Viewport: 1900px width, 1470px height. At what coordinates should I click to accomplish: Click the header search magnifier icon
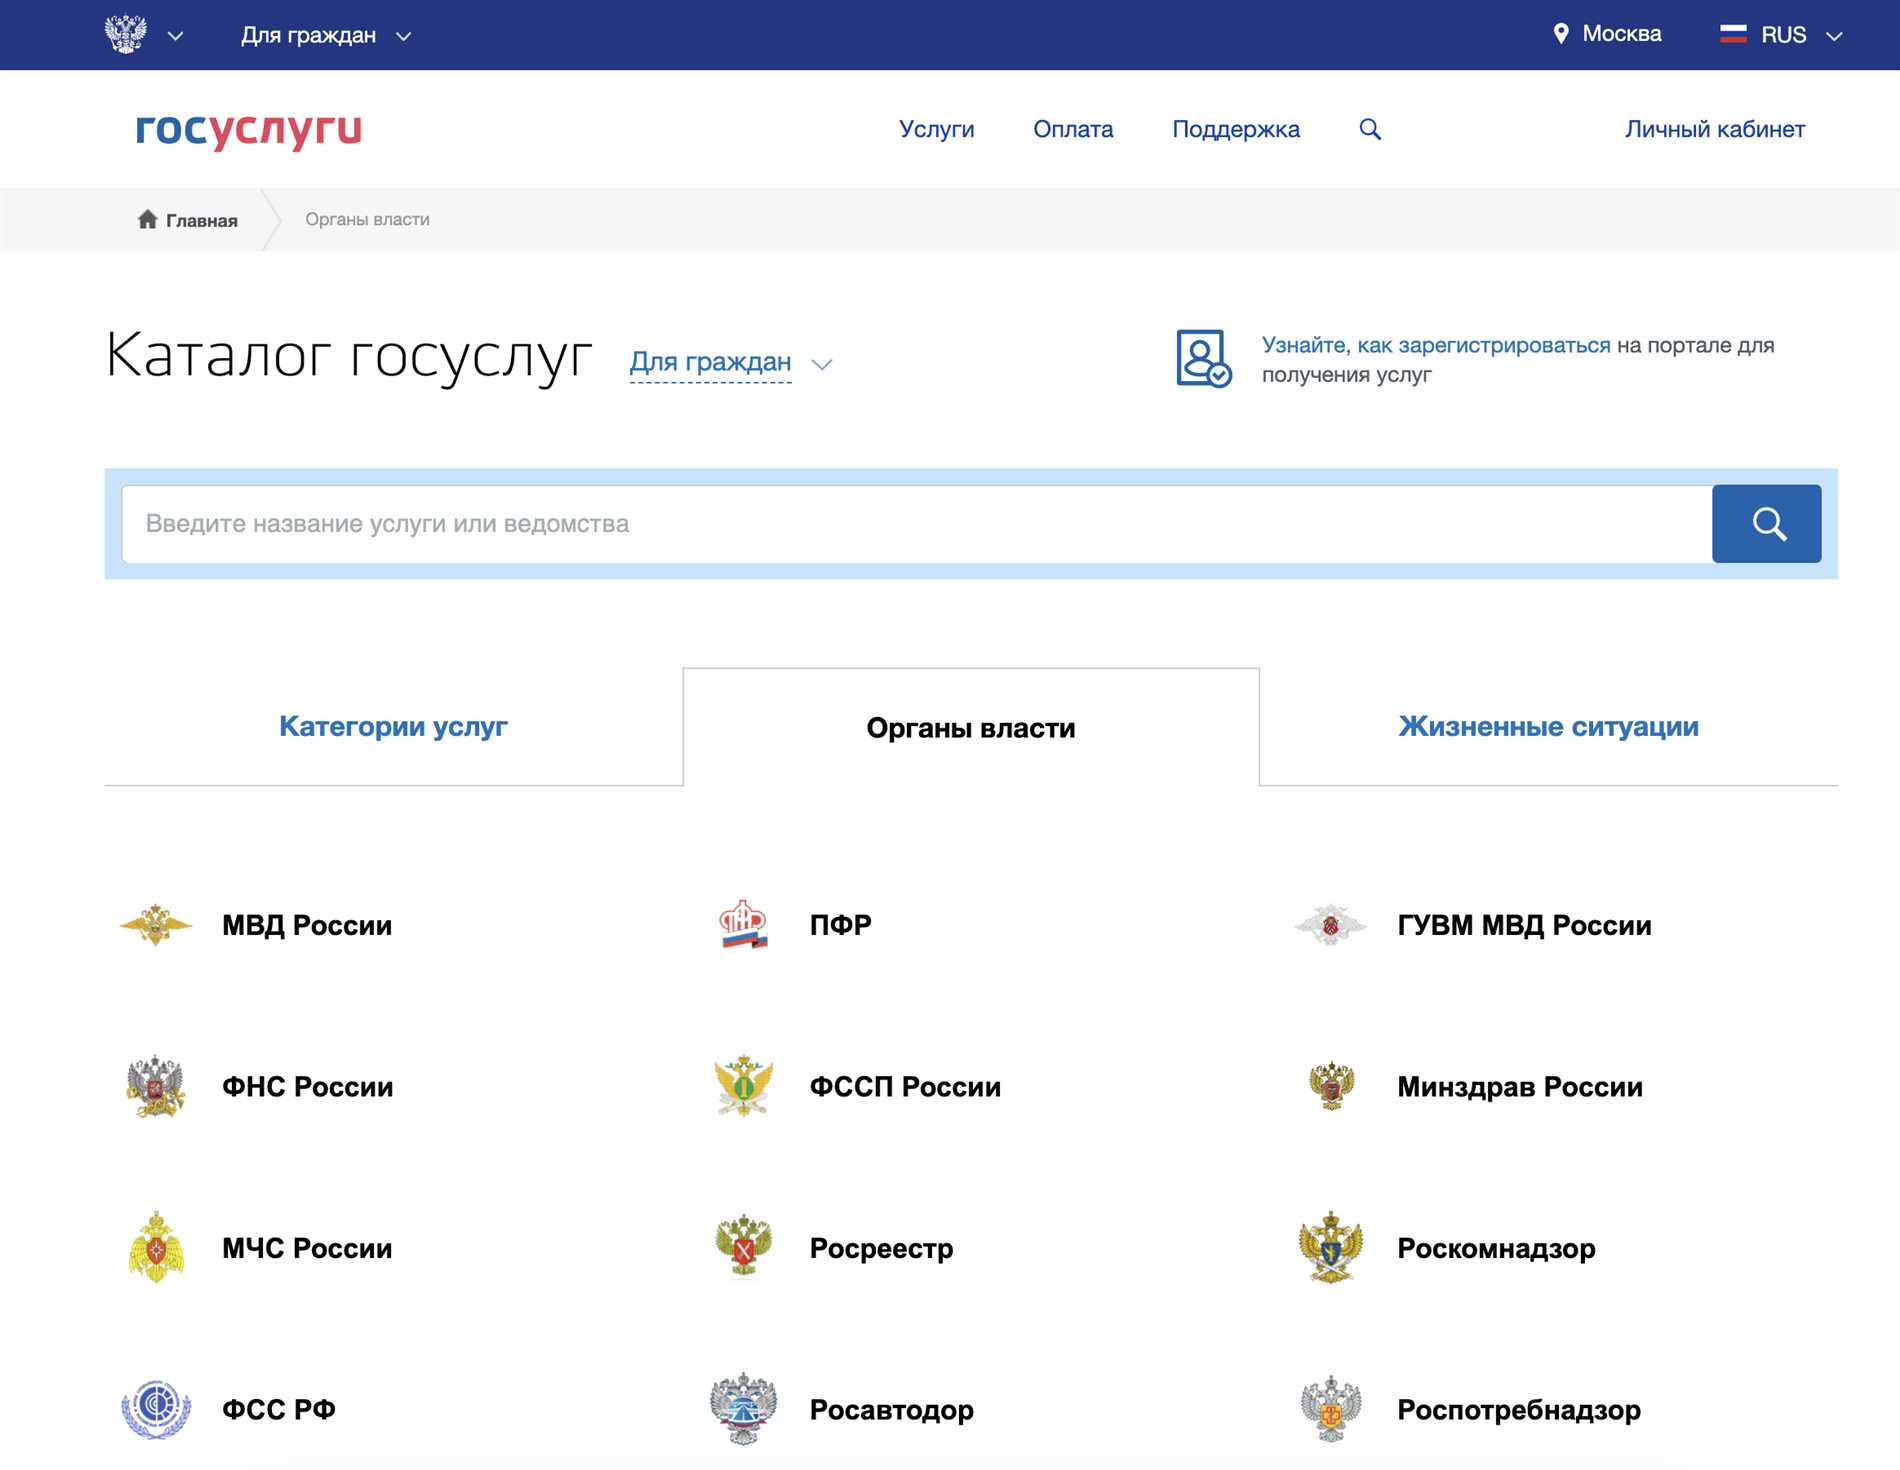click(x=1370, y=129)
